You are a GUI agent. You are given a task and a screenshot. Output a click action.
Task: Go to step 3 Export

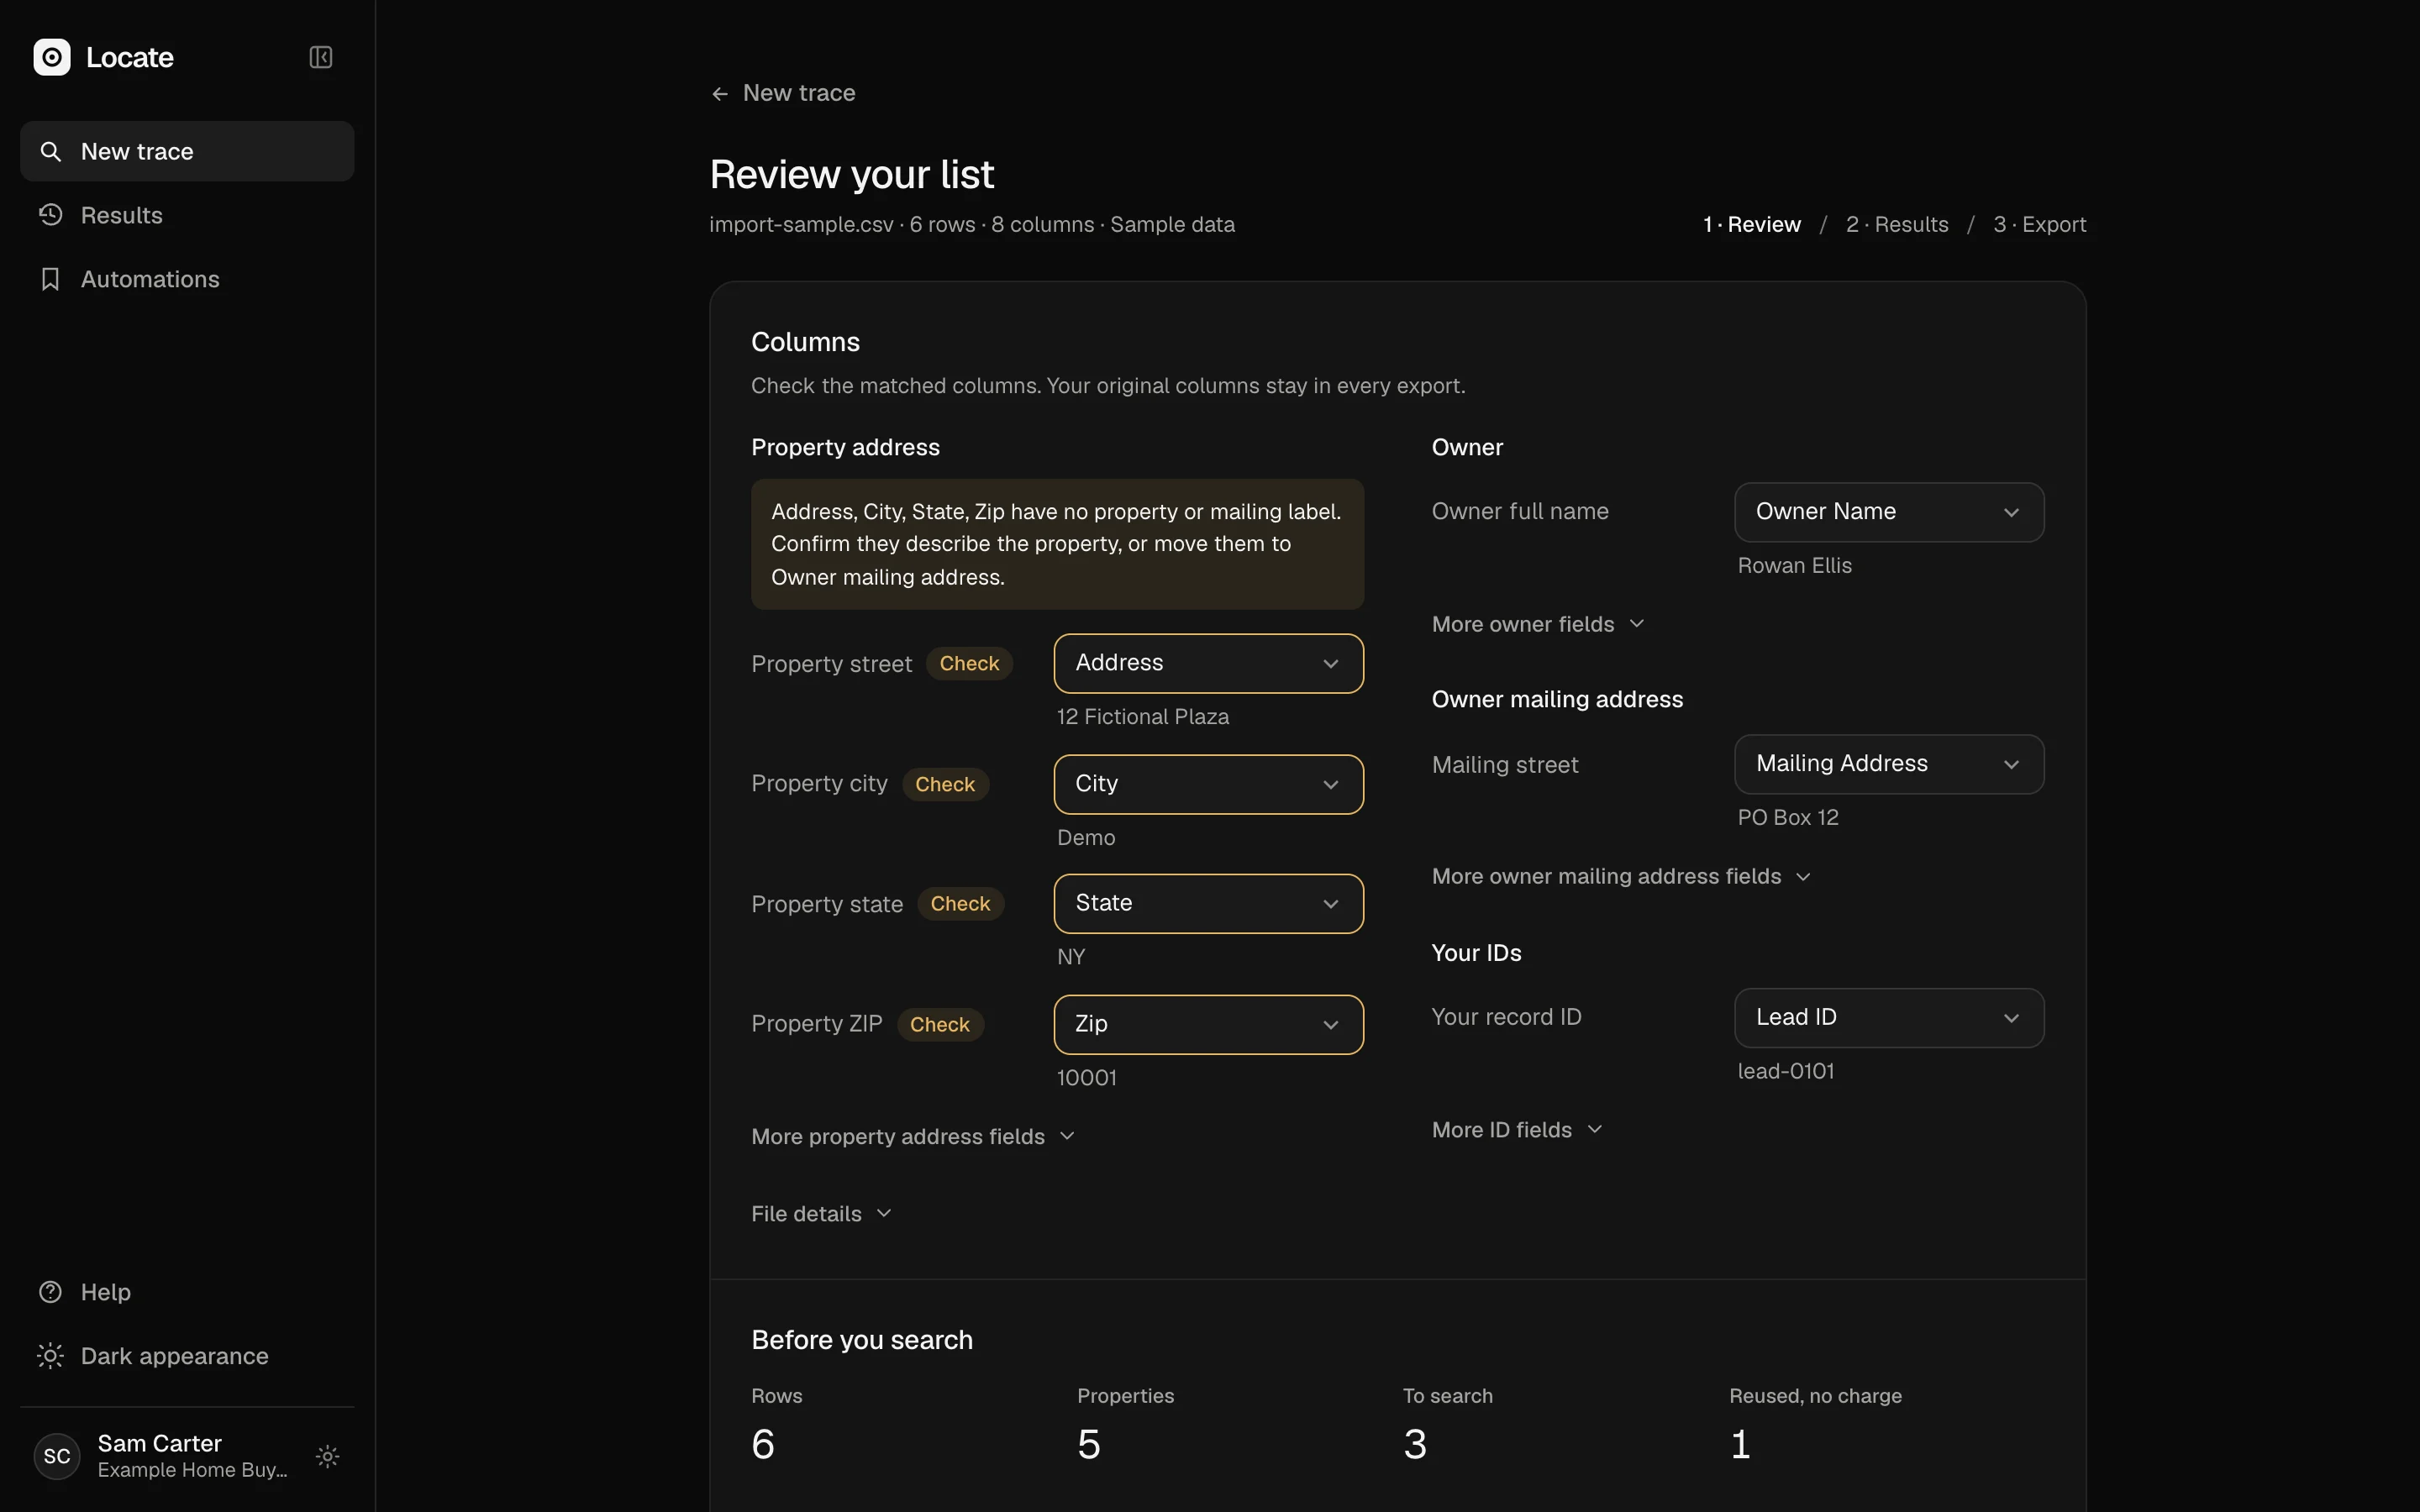pos(2039,224)
